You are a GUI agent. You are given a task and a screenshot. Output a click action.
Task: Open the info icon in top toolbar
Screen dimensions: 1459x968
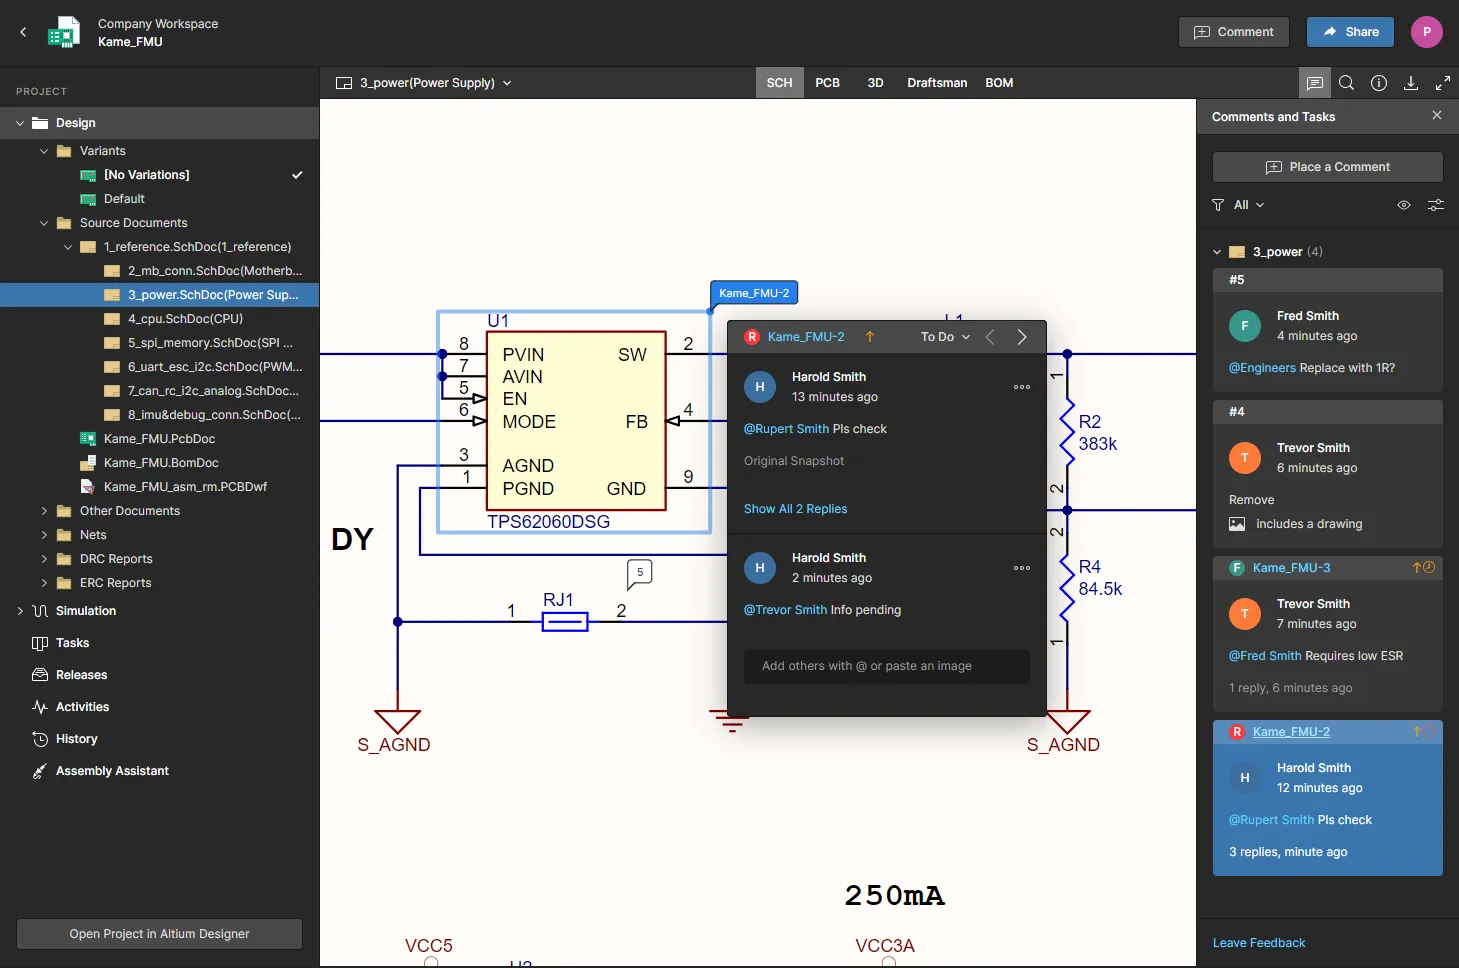1379,83
